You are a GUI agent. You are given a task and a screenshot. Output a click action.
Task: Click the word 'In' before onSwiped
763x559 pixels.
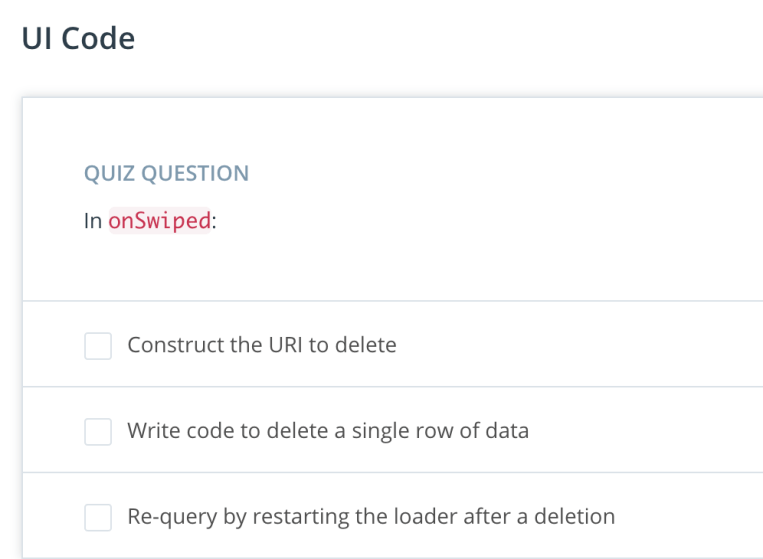point(92,222)
